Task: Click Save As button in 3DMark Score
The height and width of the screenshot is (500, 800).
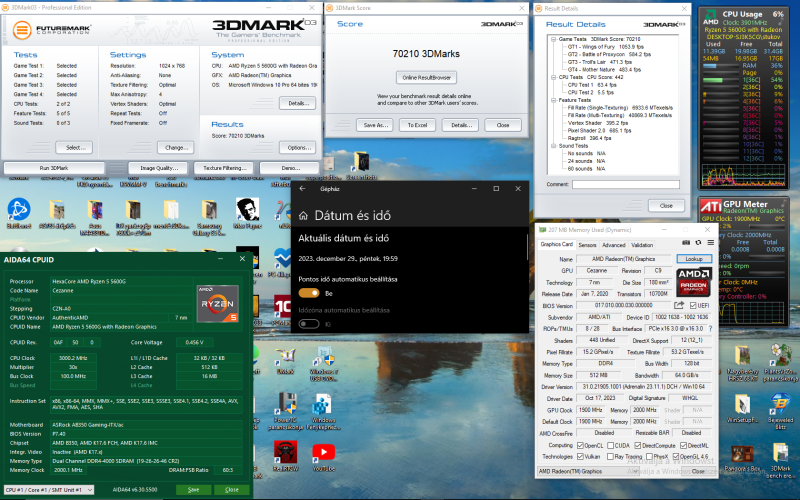Action: tap(376, 125)
